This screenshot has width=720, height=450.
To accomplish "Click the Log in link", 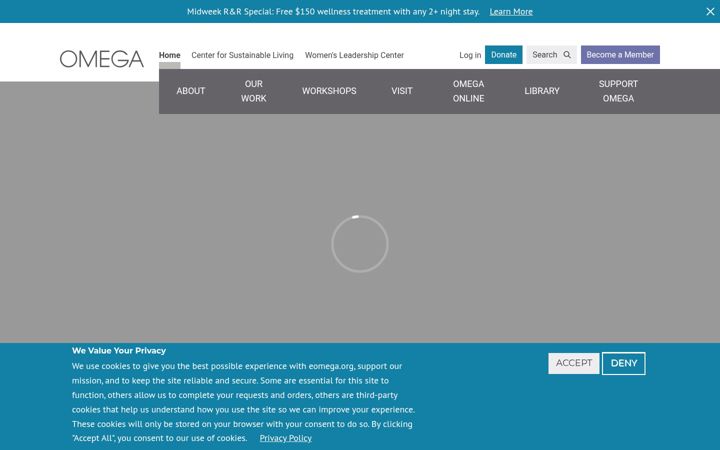I will (470, 55).
